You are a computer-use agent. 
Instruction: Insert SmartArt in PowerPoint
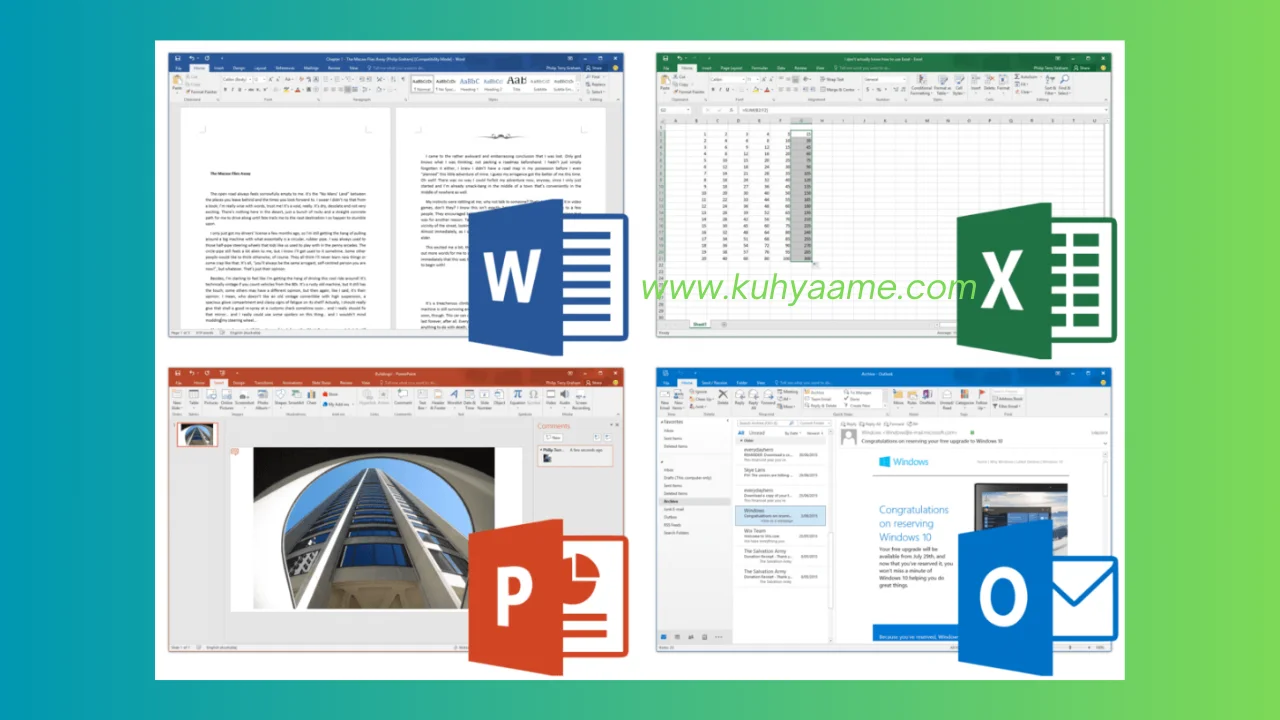tap(296, 396)
